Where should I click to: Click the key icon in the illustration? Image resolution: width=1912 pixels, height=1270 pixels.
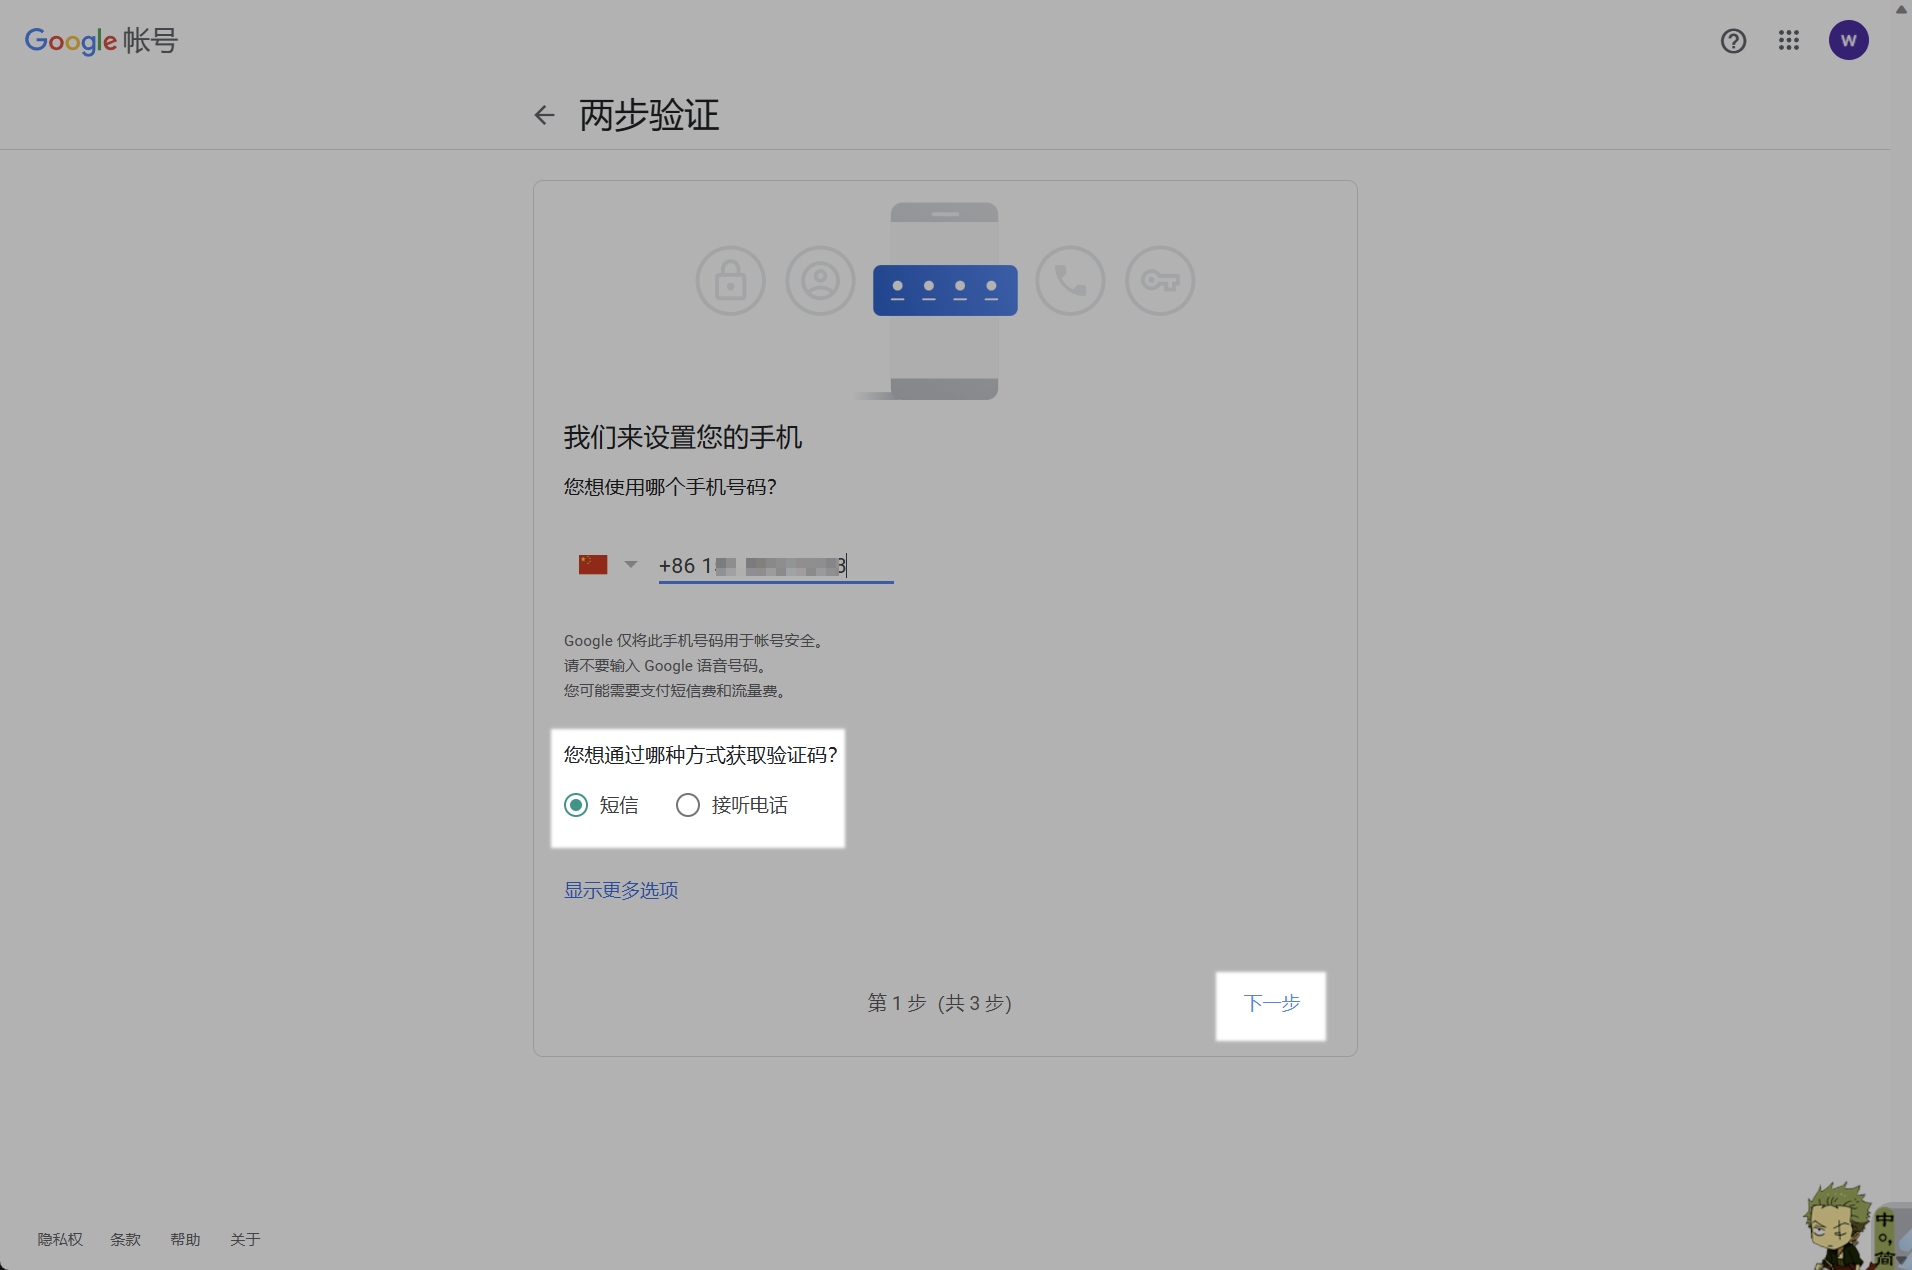click(x=1160, y=281)
